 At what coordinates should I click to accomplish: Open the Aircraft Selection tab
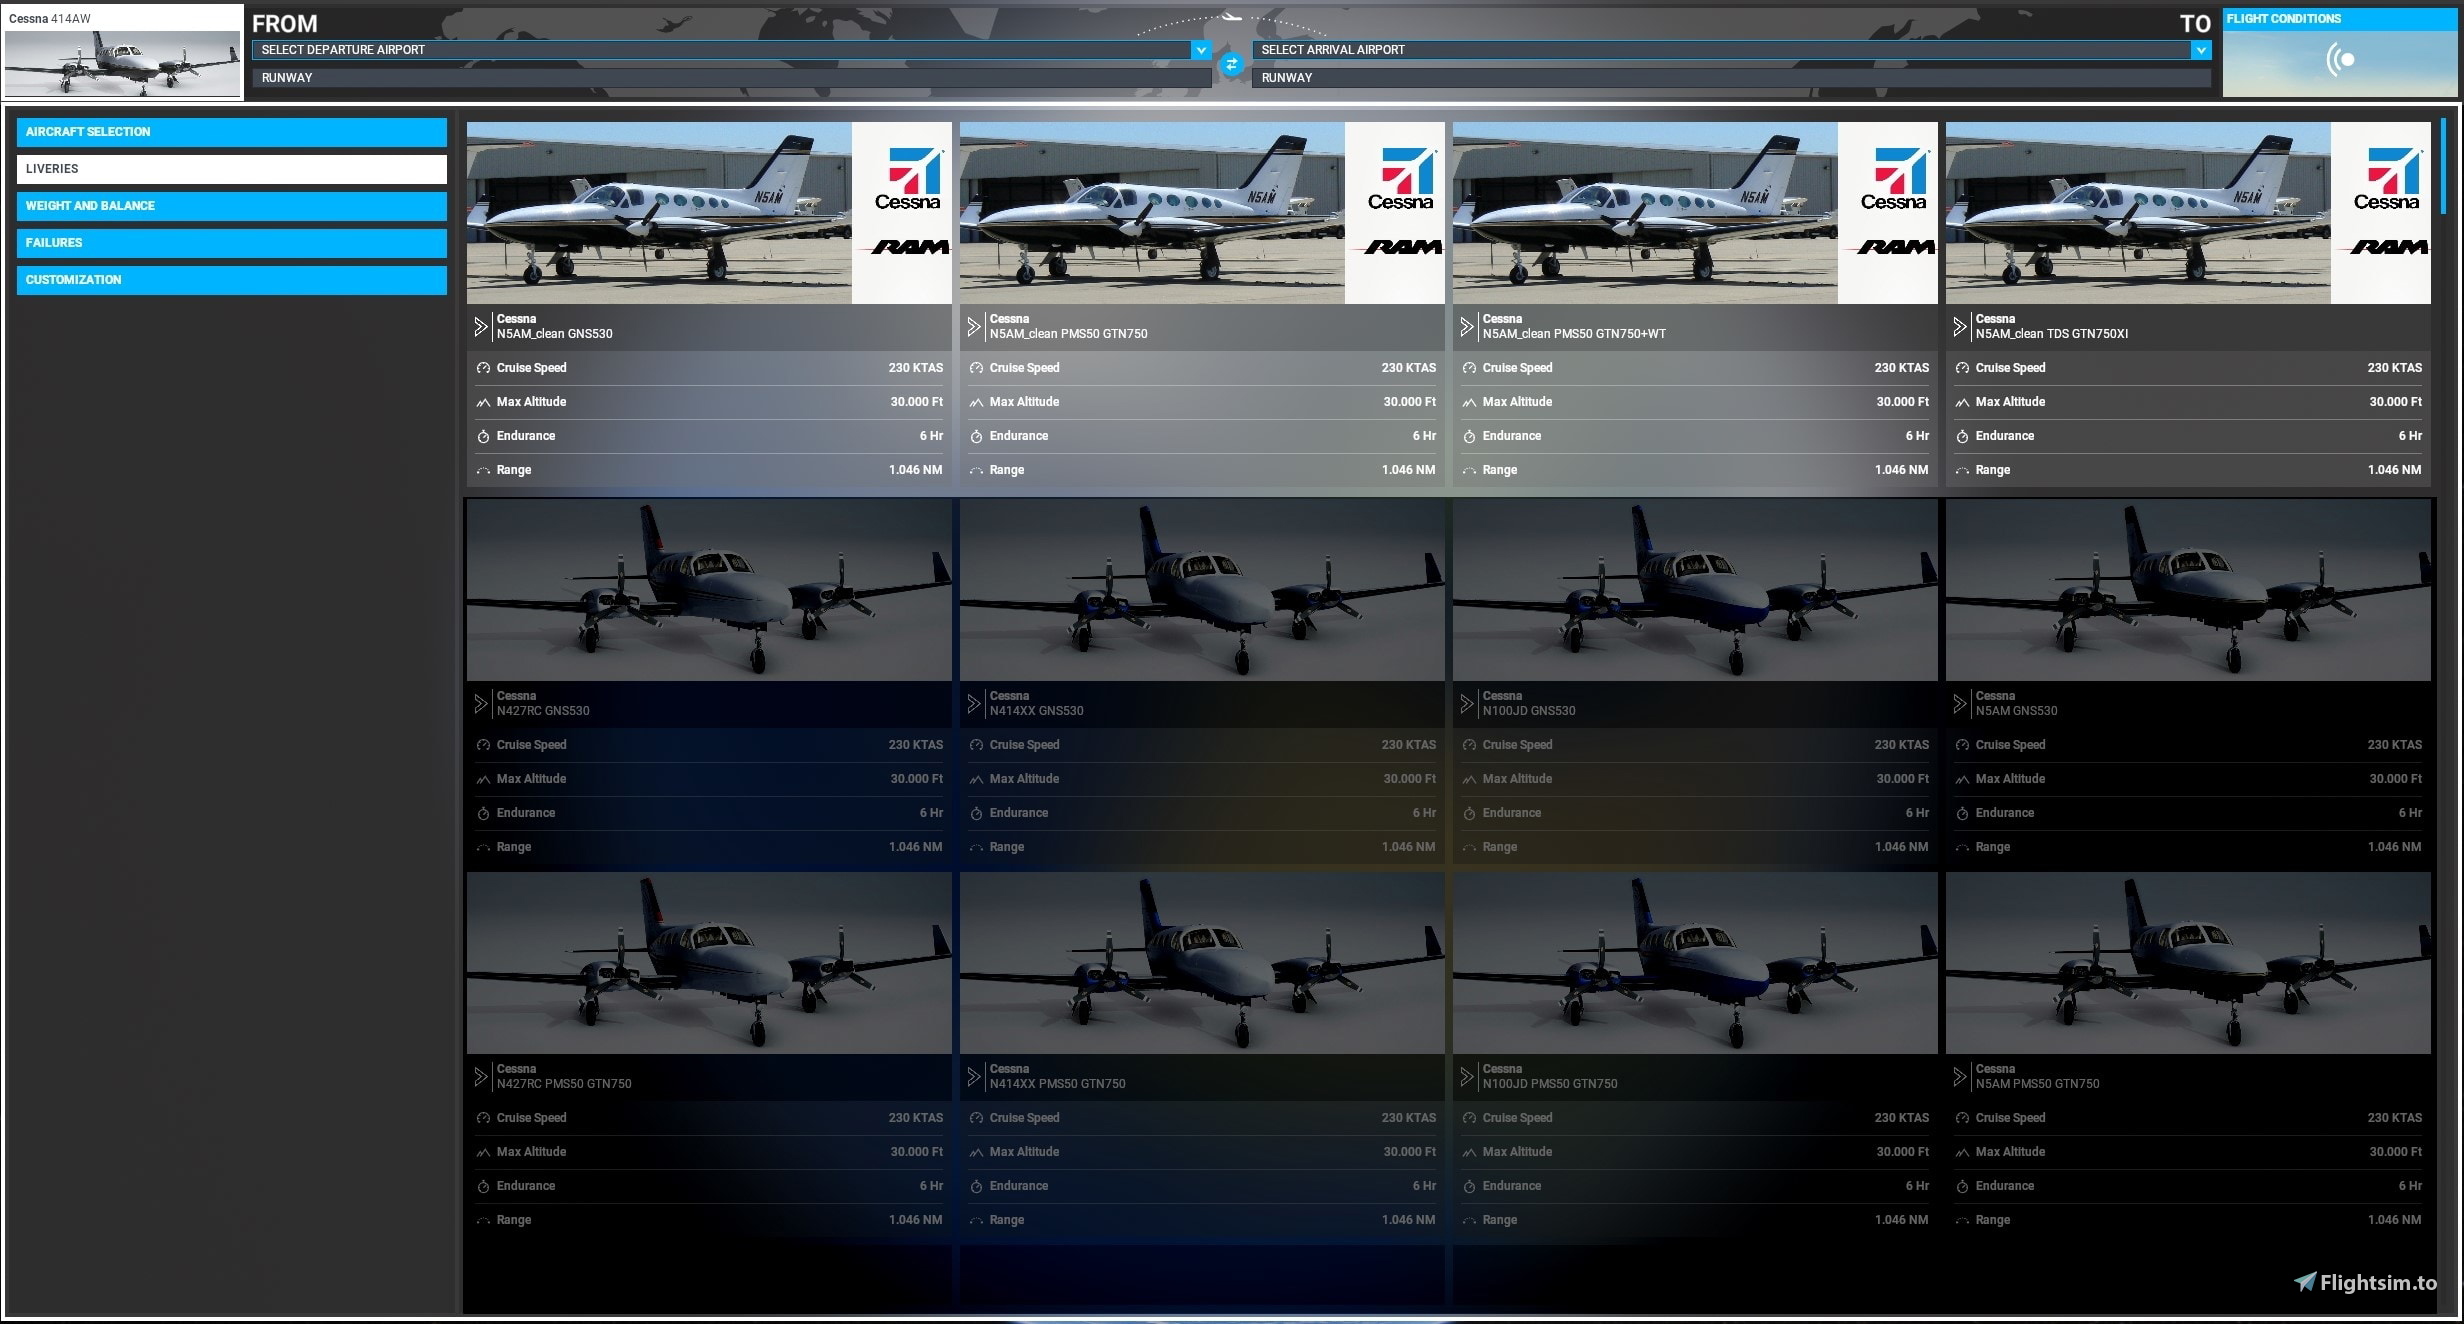(x=231, y=132)
